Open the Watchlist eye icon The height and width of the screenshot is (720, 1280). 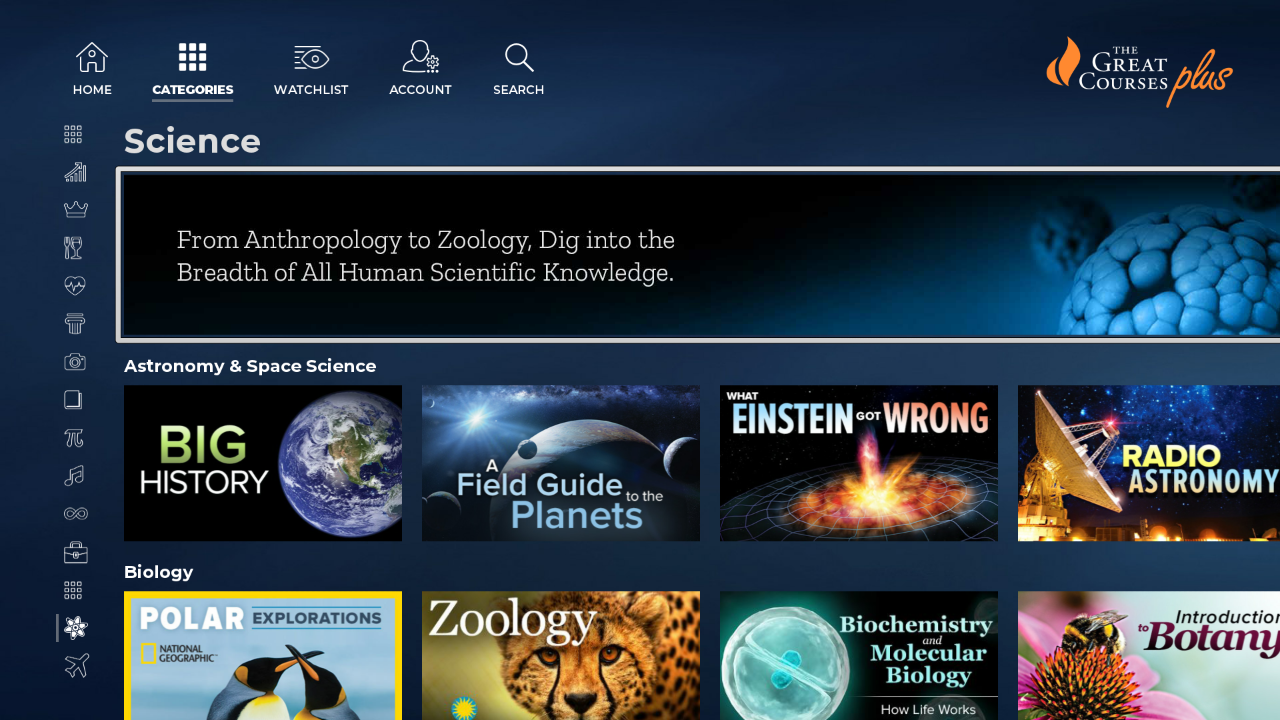click(x=311, y=58)
